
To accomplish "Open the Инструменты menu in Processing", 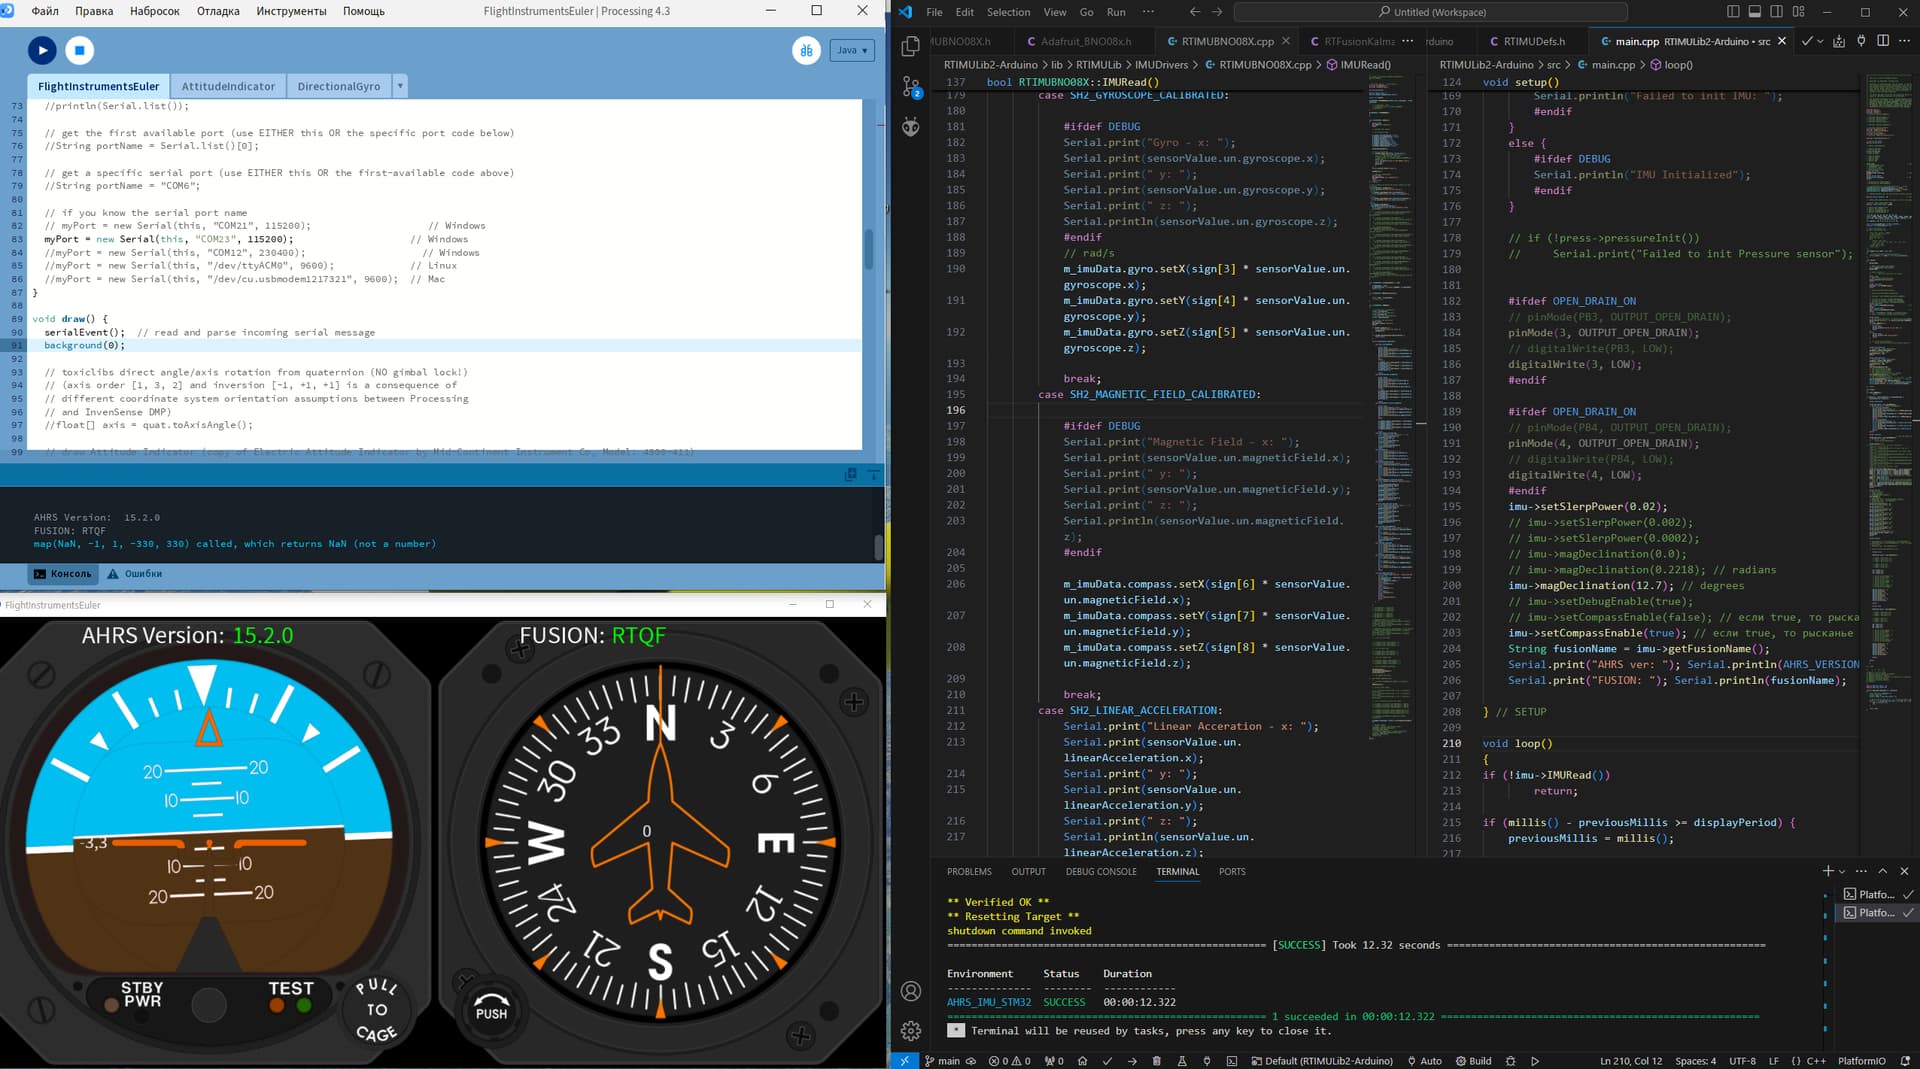I will (x=291, y=11).
